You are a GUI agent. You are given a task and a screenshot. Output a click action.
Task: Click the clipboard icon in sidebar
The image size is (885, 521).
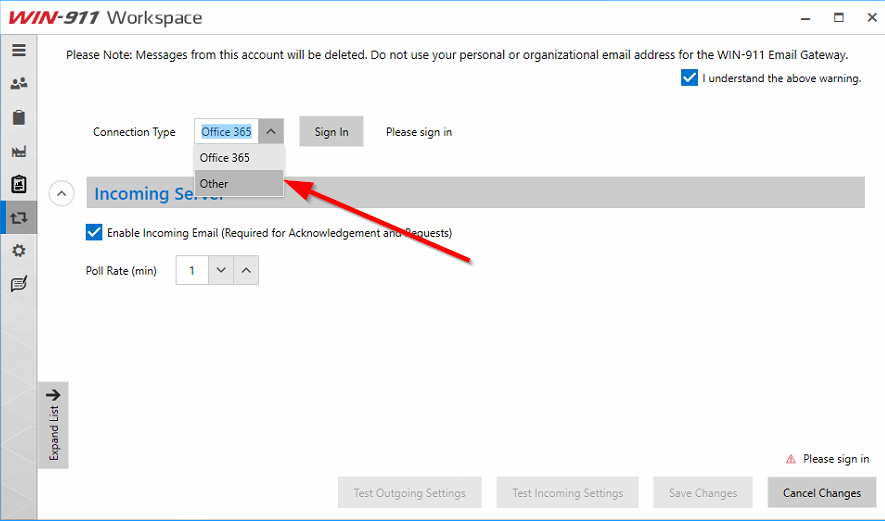point(19,118)
